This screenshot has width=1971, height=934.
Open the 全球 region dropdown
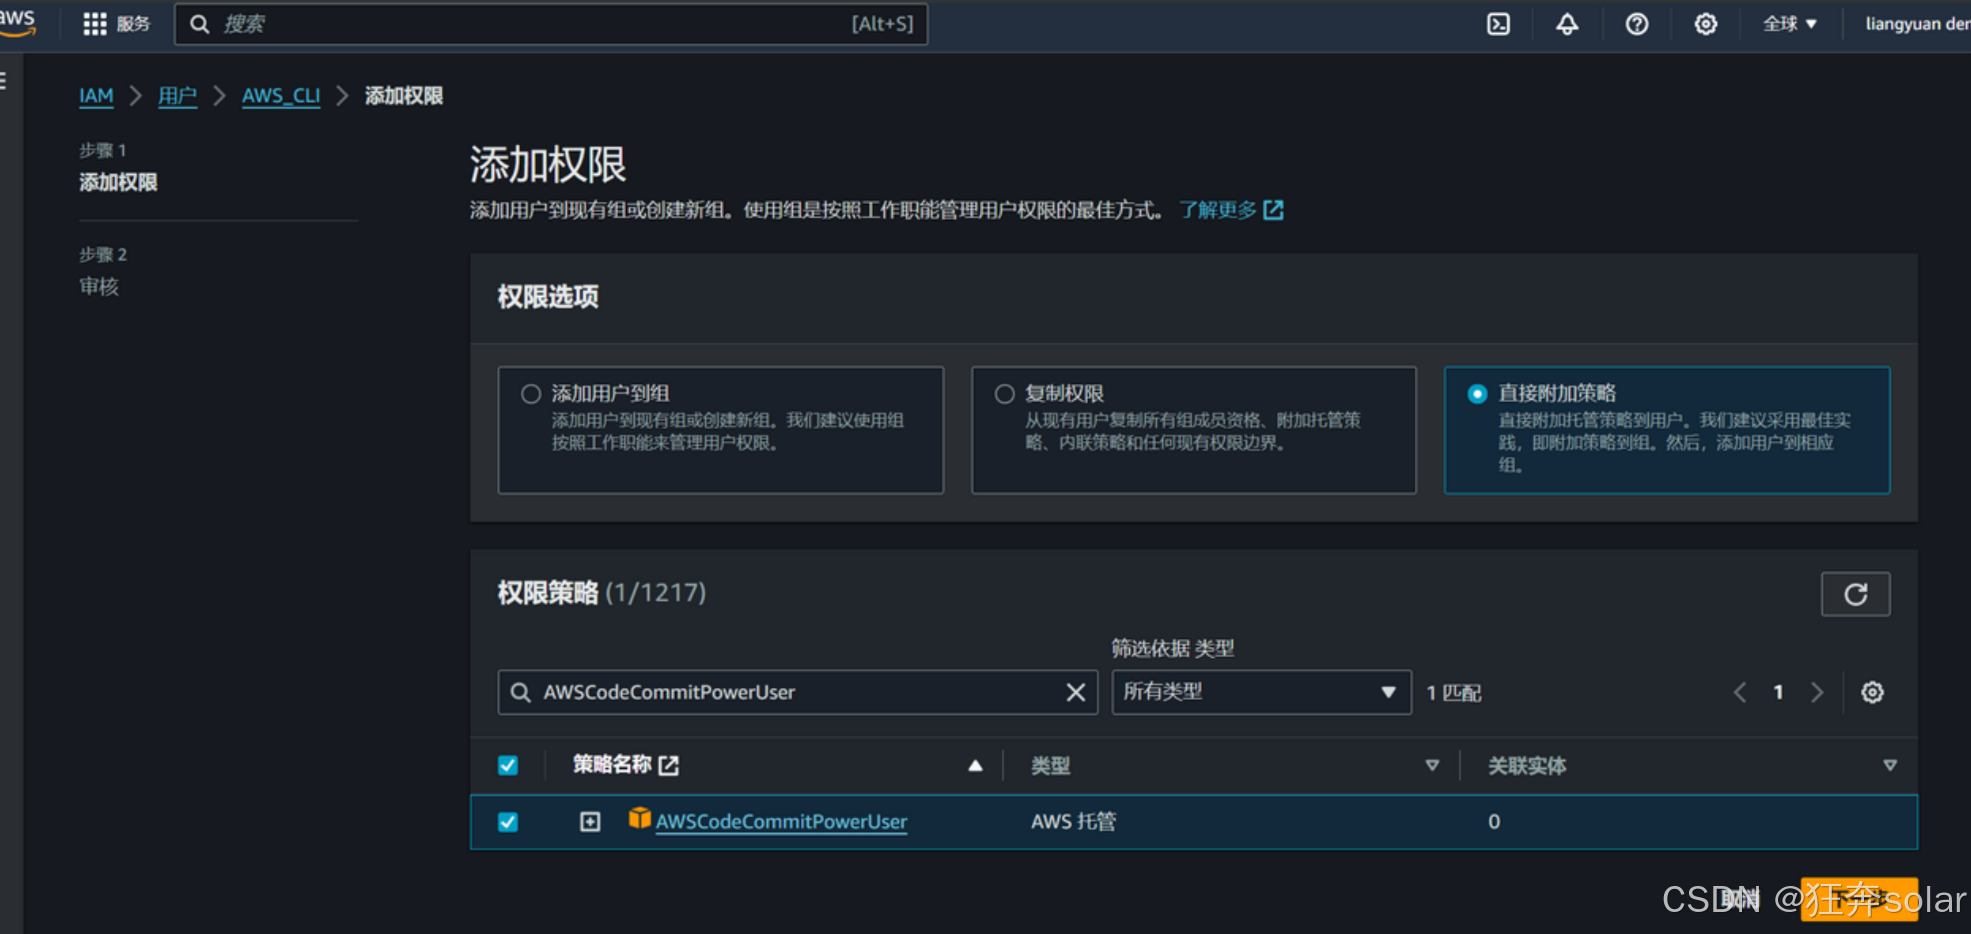coord(1790,24)
